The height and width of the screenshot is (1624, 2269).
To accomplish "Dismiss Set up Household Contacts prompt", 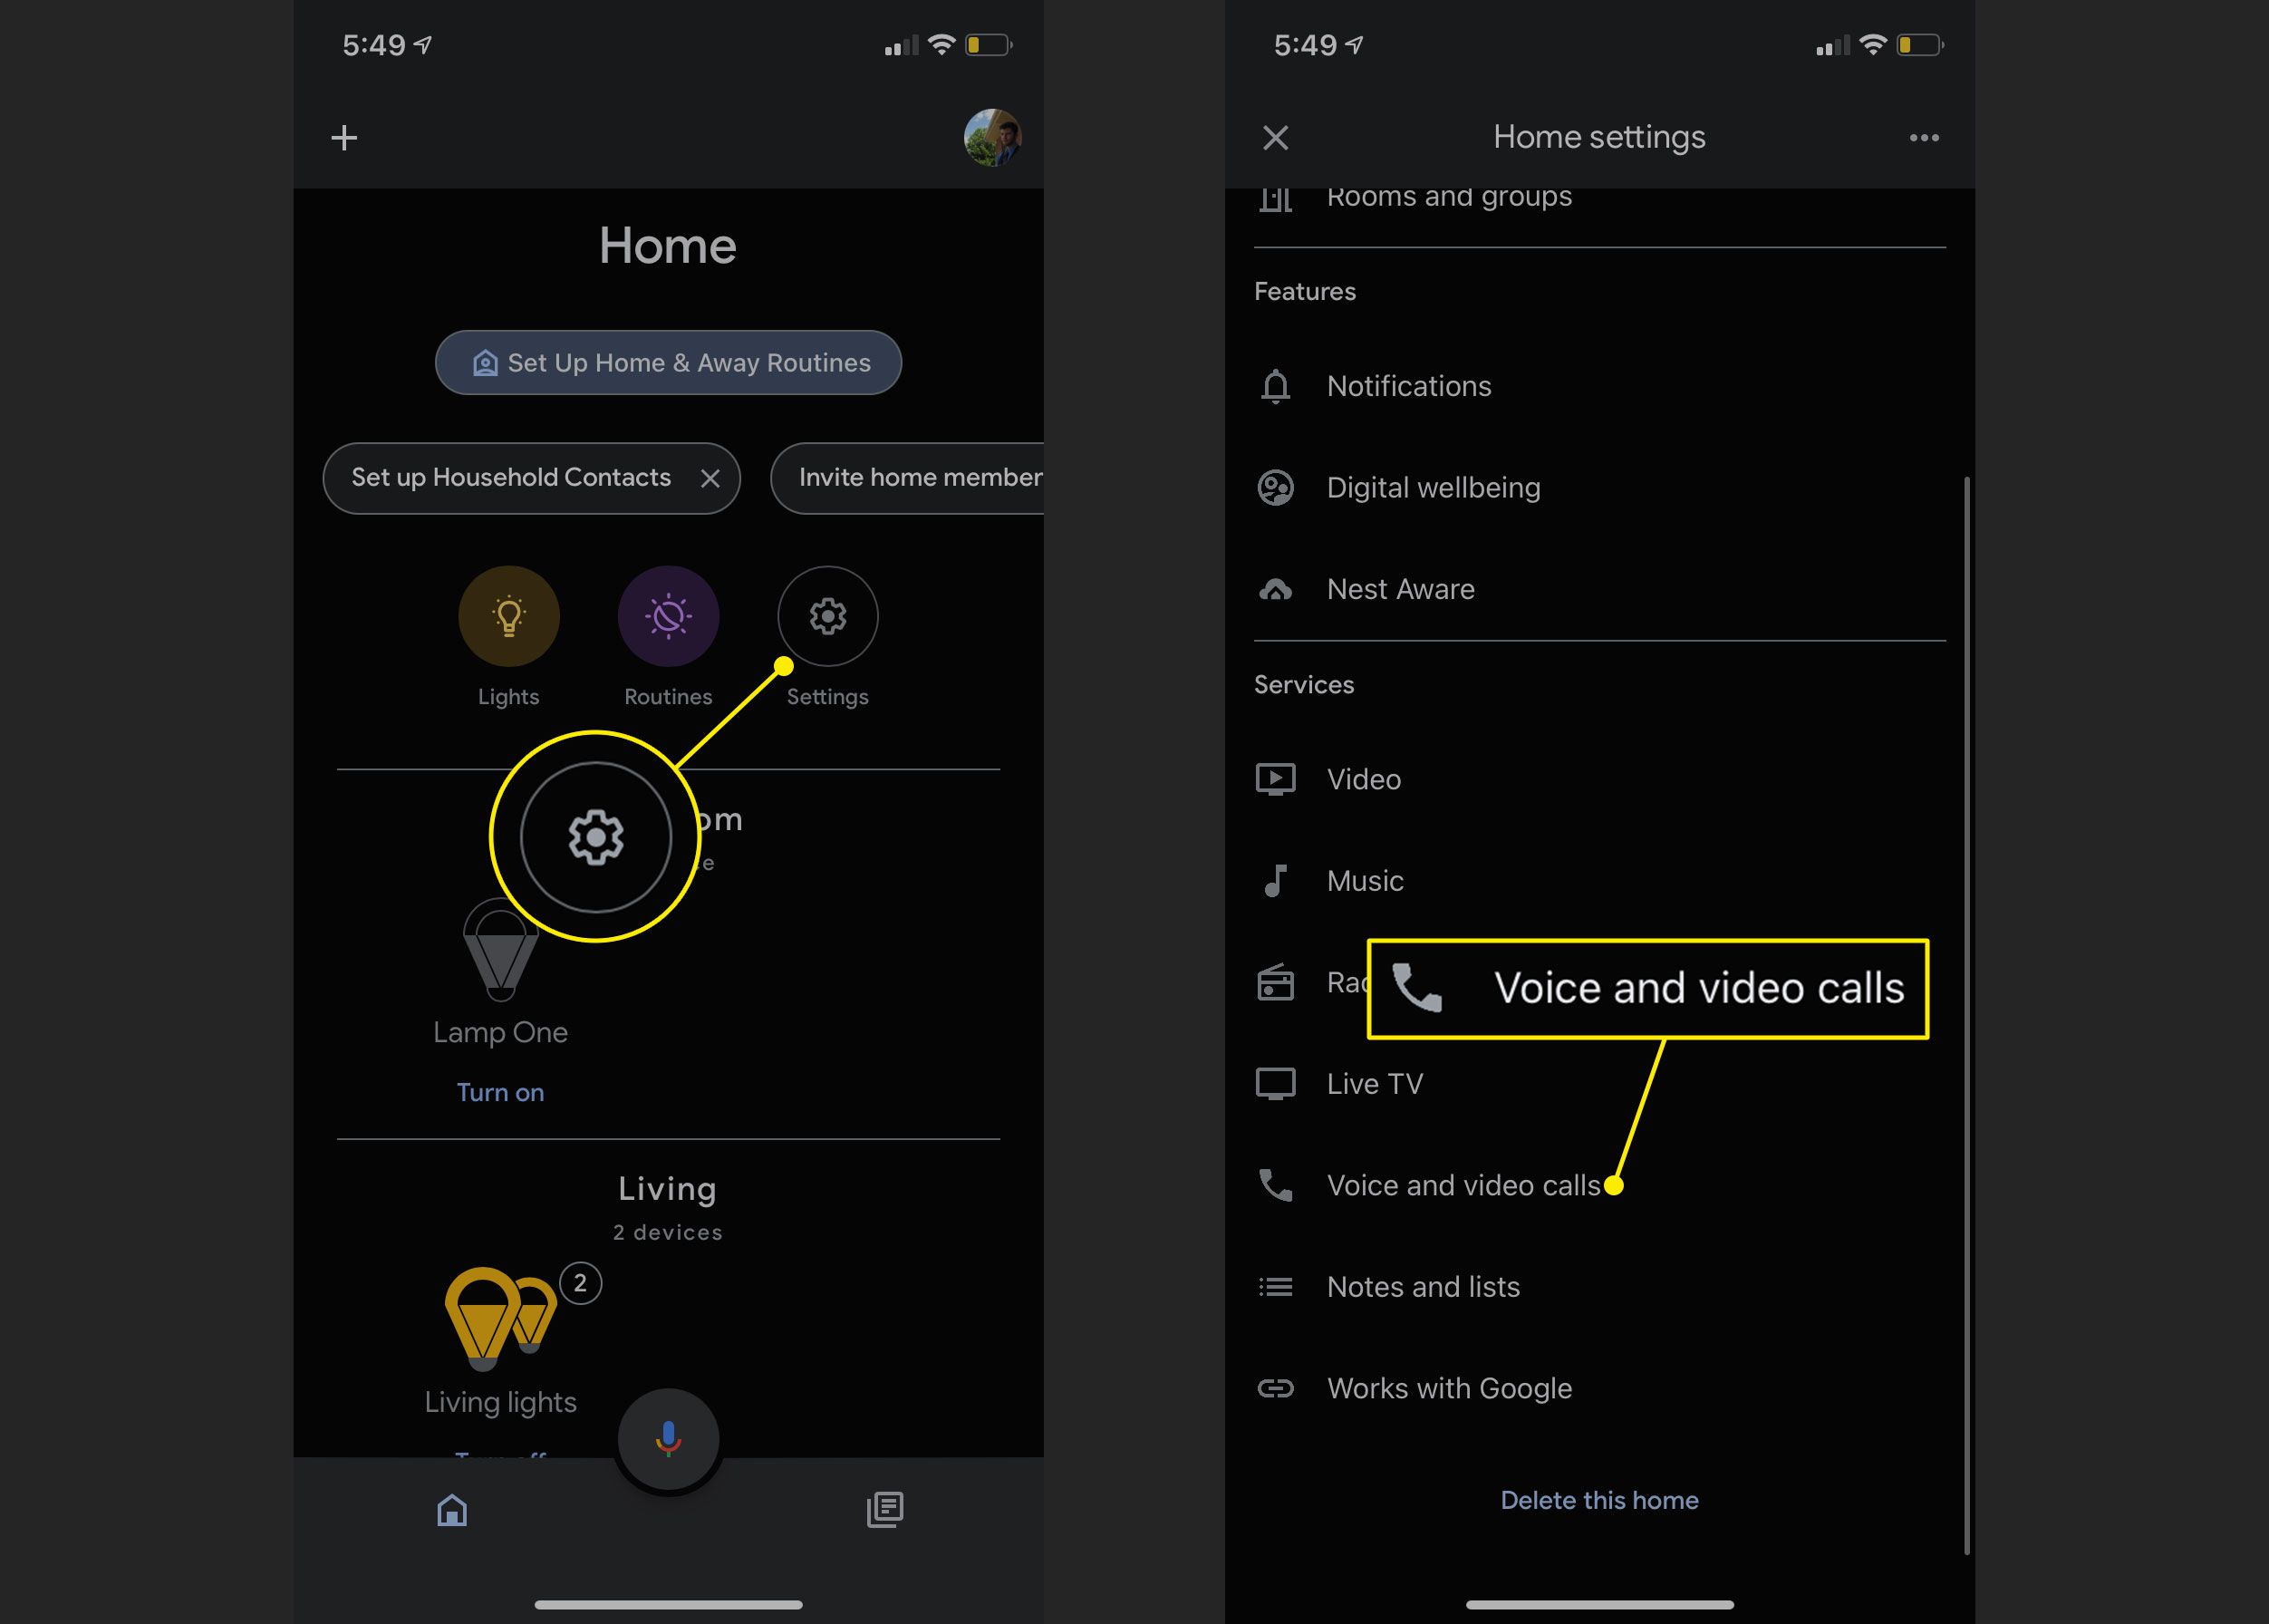I will click(712, 477).
